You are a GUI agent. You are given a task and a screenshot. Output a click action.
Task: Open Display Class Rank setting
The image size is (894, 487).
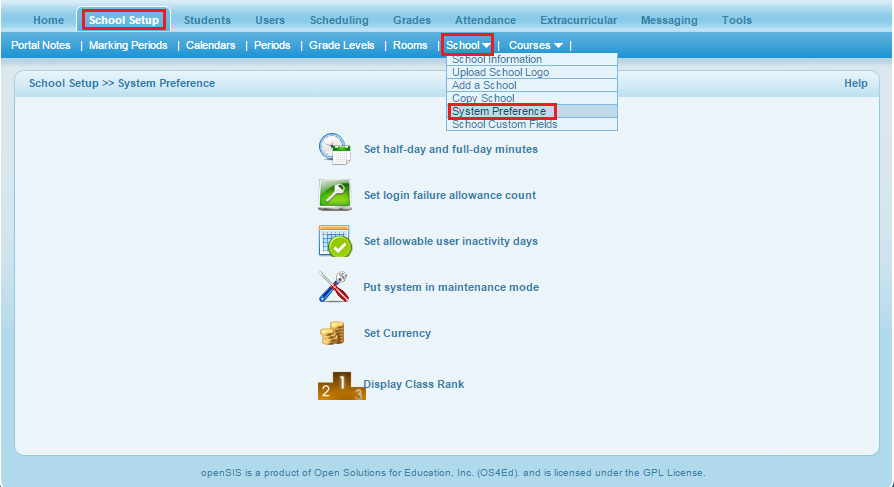point(414,384)
